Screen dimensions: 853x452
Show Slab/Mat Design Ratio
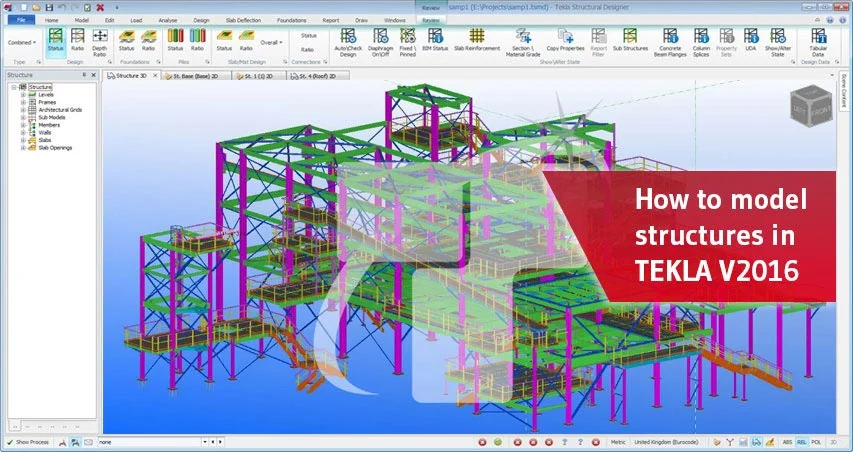(246, 41)
